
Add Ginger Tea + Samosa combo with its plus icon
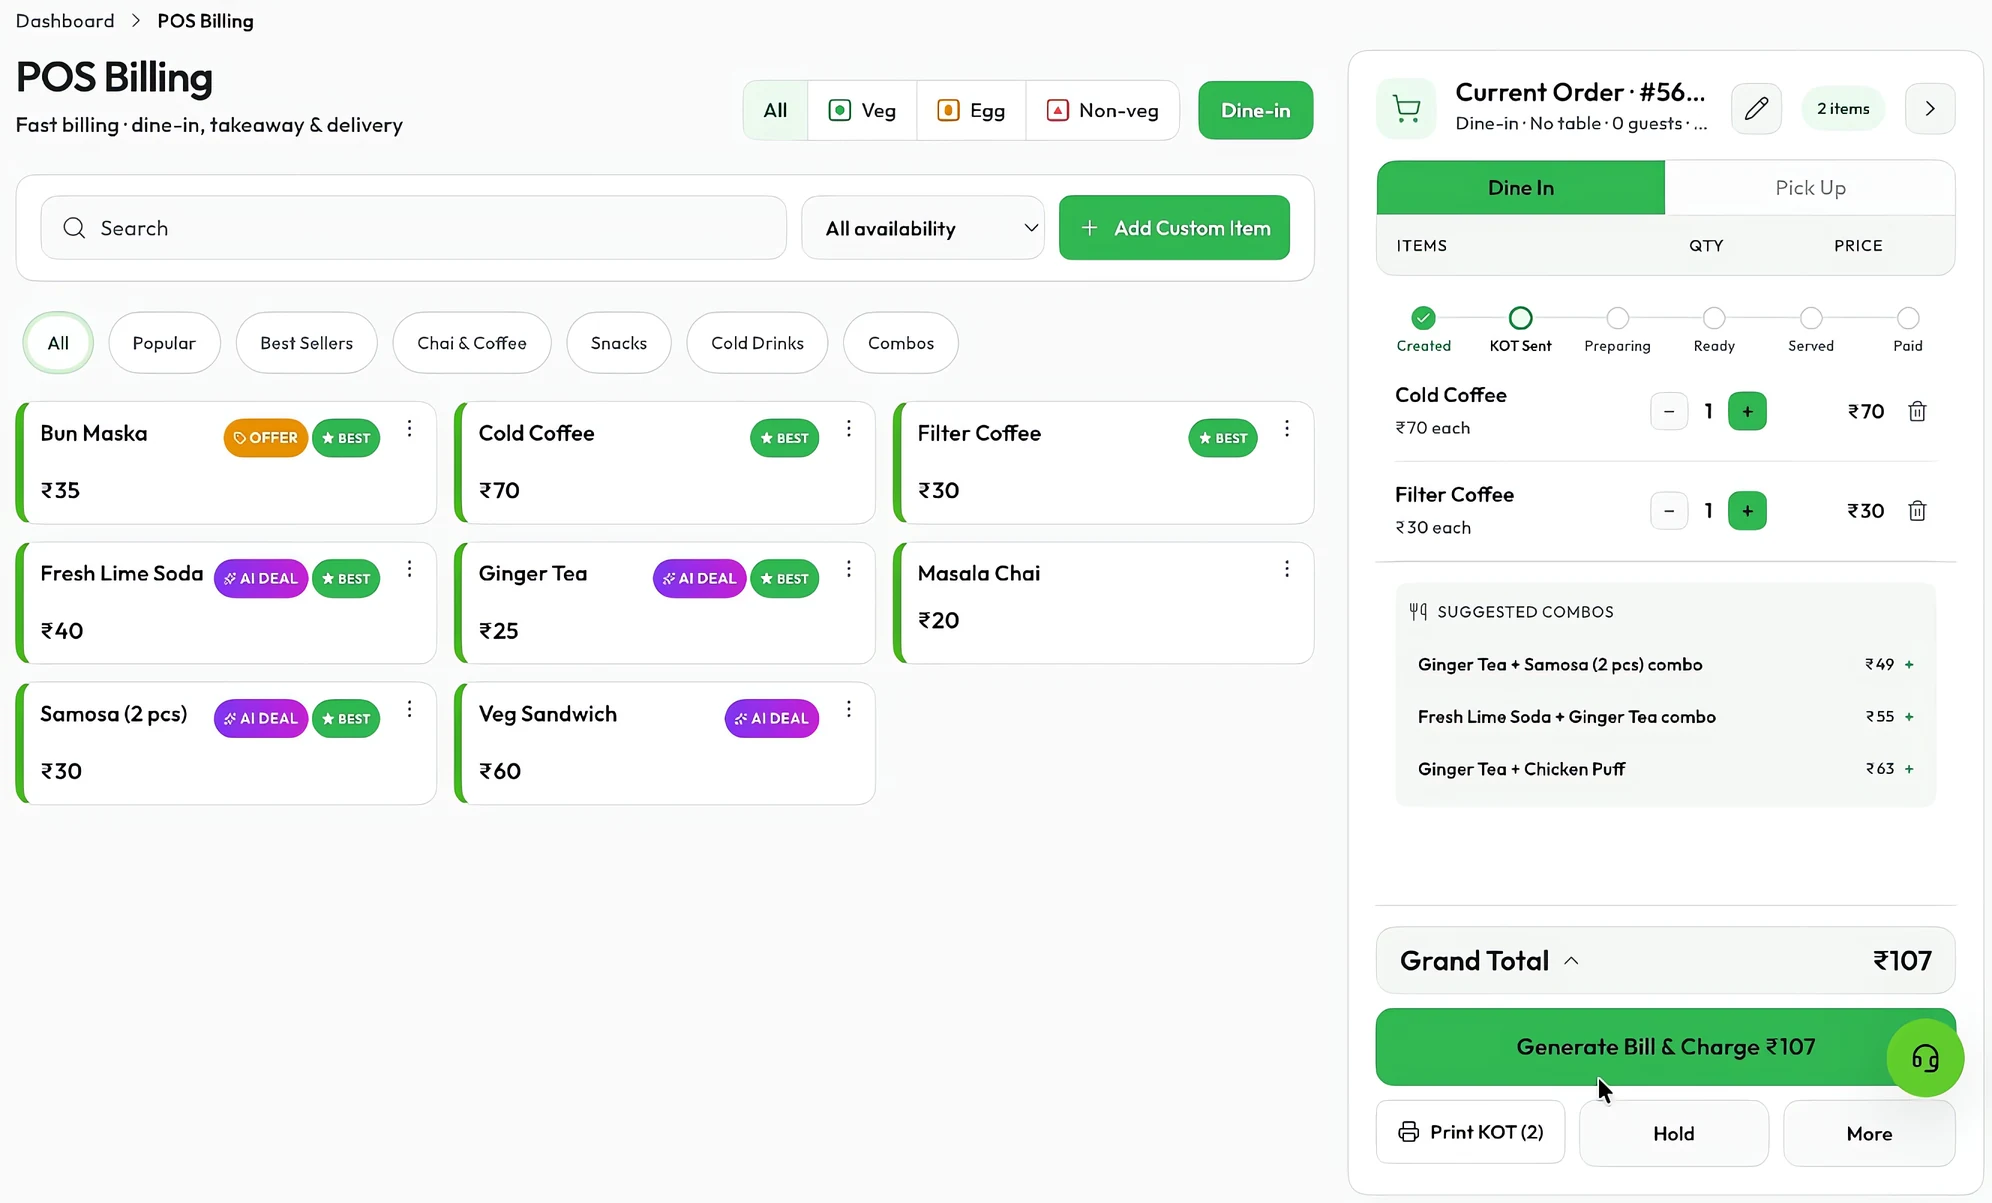(1909, 665)
